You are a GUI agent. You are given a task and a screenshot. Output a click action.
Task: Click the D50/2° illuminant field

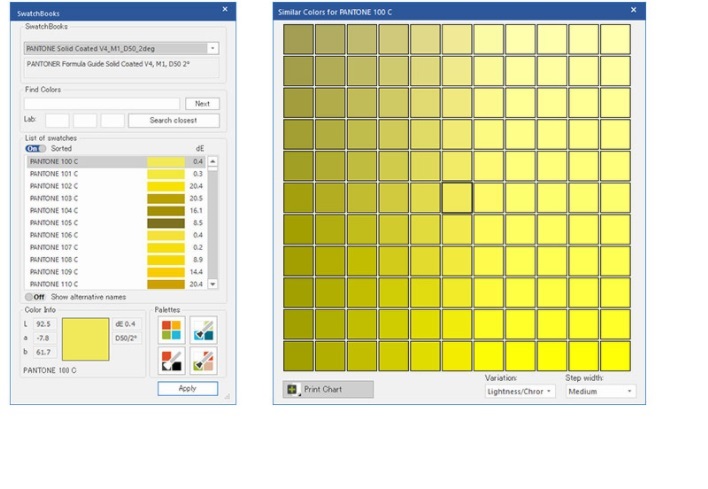point(126,338)
